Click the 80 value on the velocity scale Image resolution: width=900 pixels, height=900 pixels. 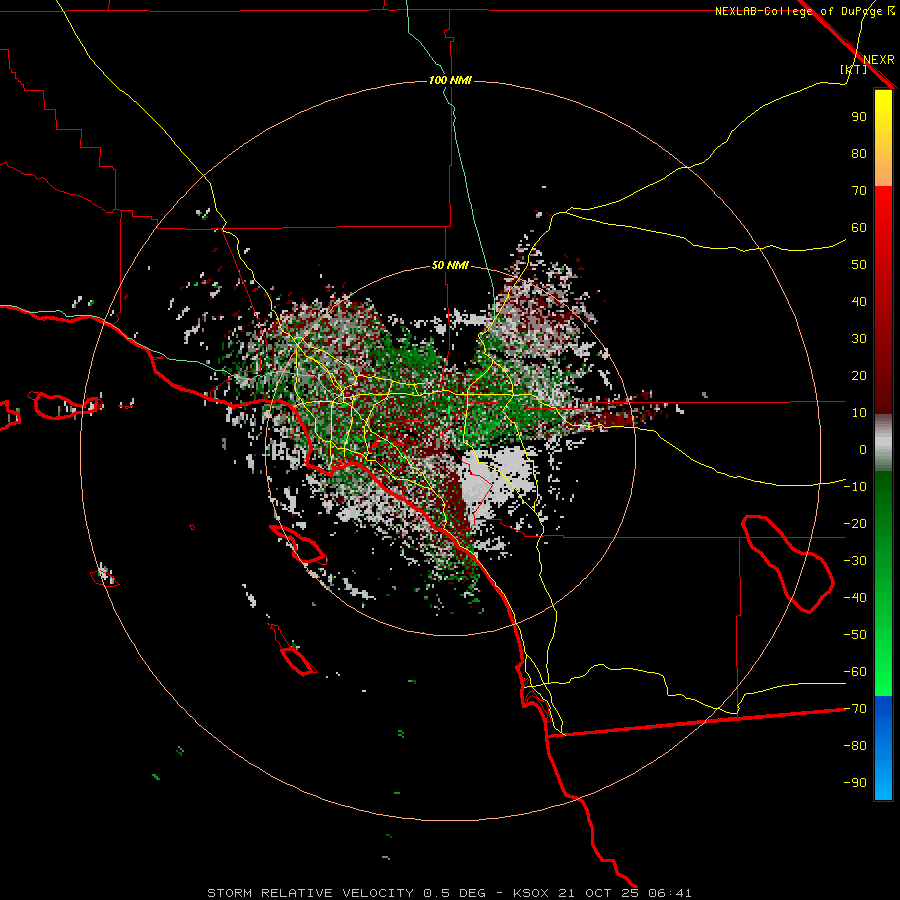(x=859, y=153)
